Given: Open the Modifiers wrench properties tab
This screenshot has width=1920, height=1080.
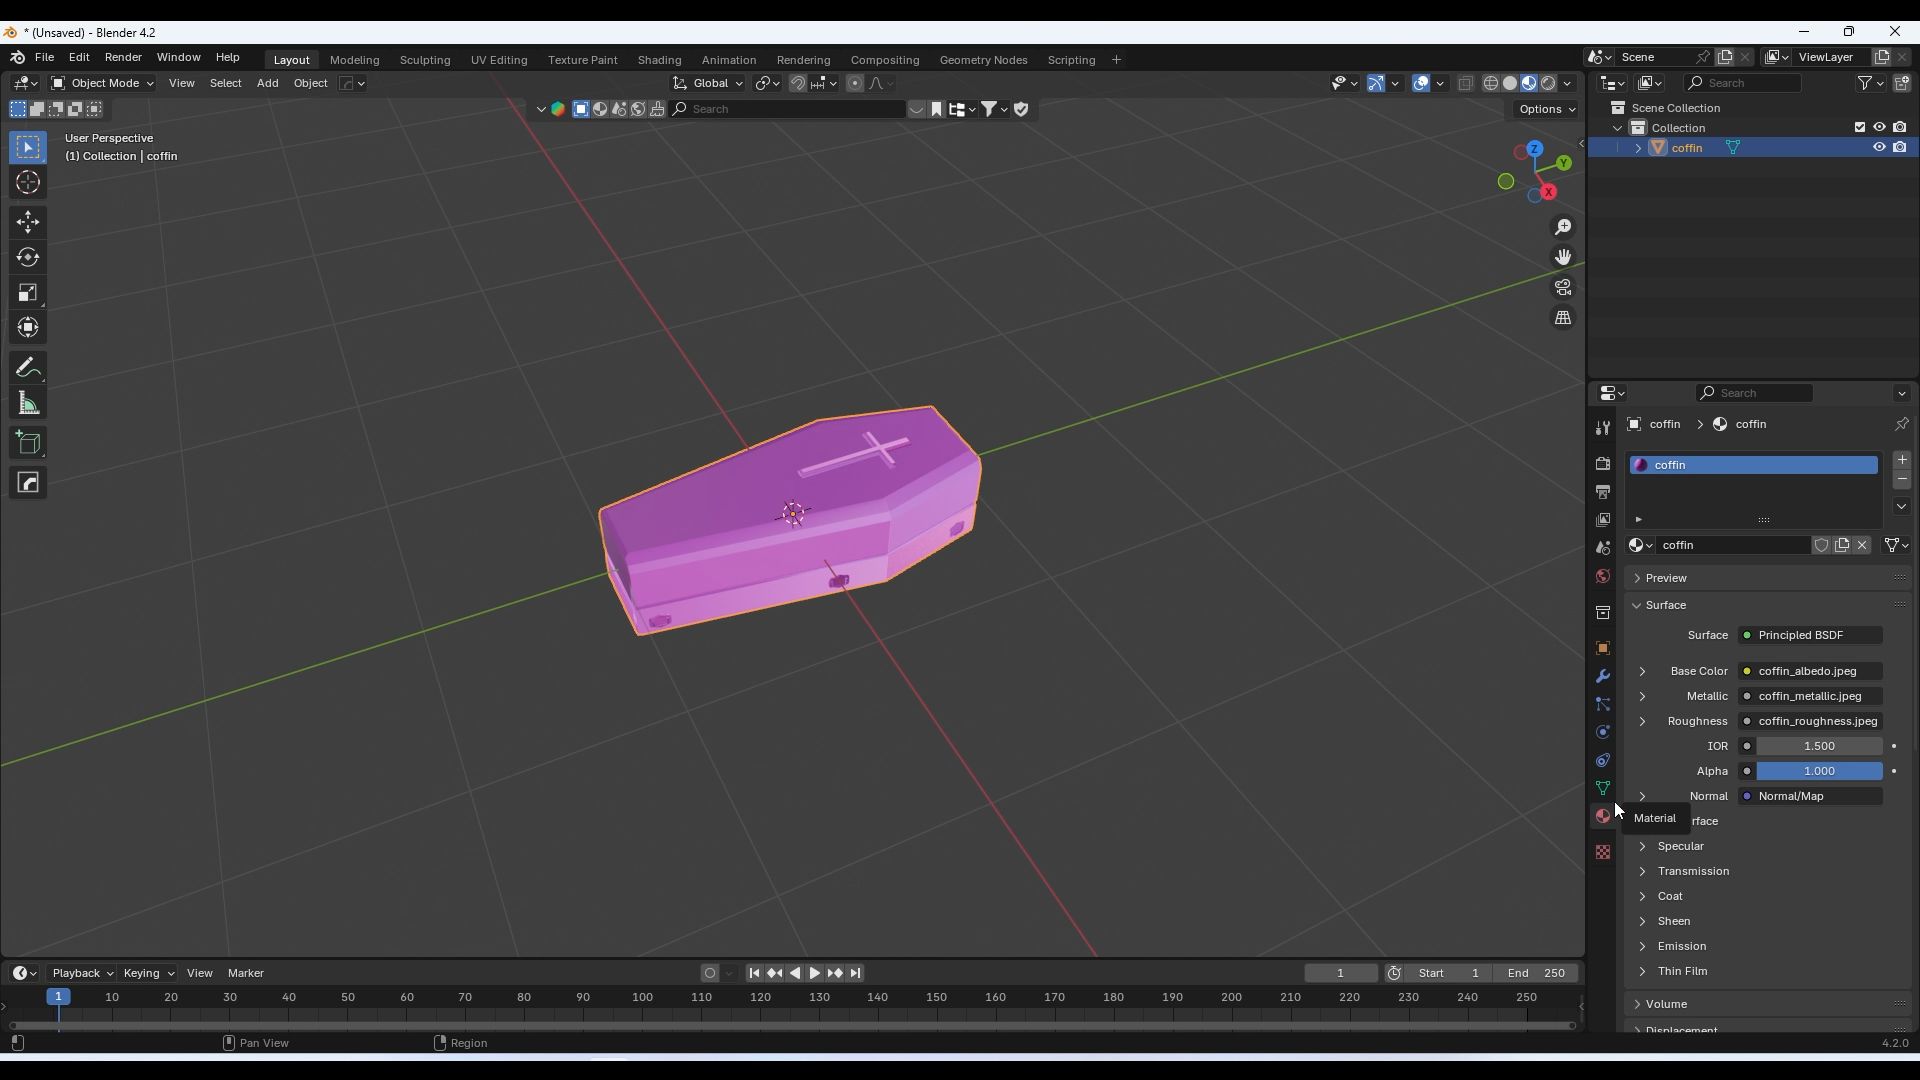Looking at the screenshot, I should pos(1603,677).
